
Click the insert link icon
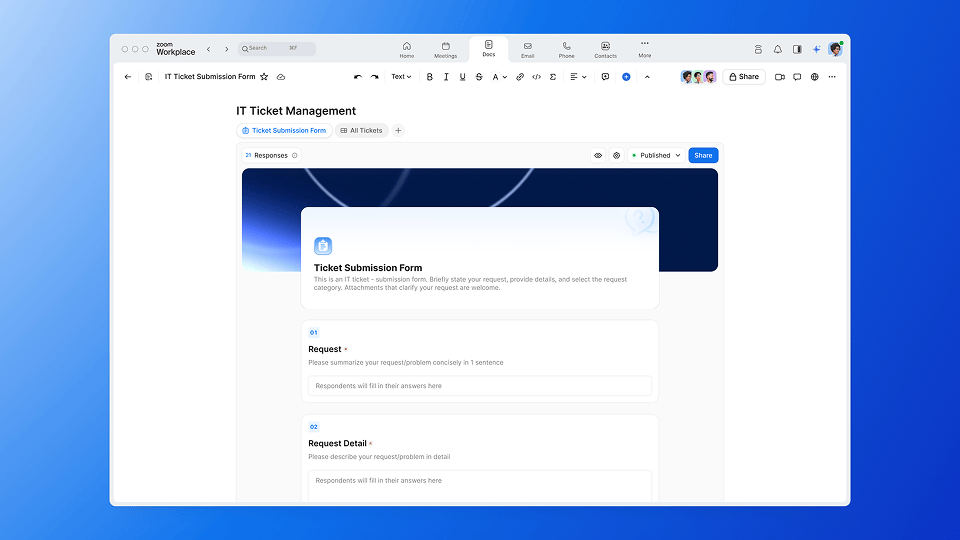coord(520,77)
